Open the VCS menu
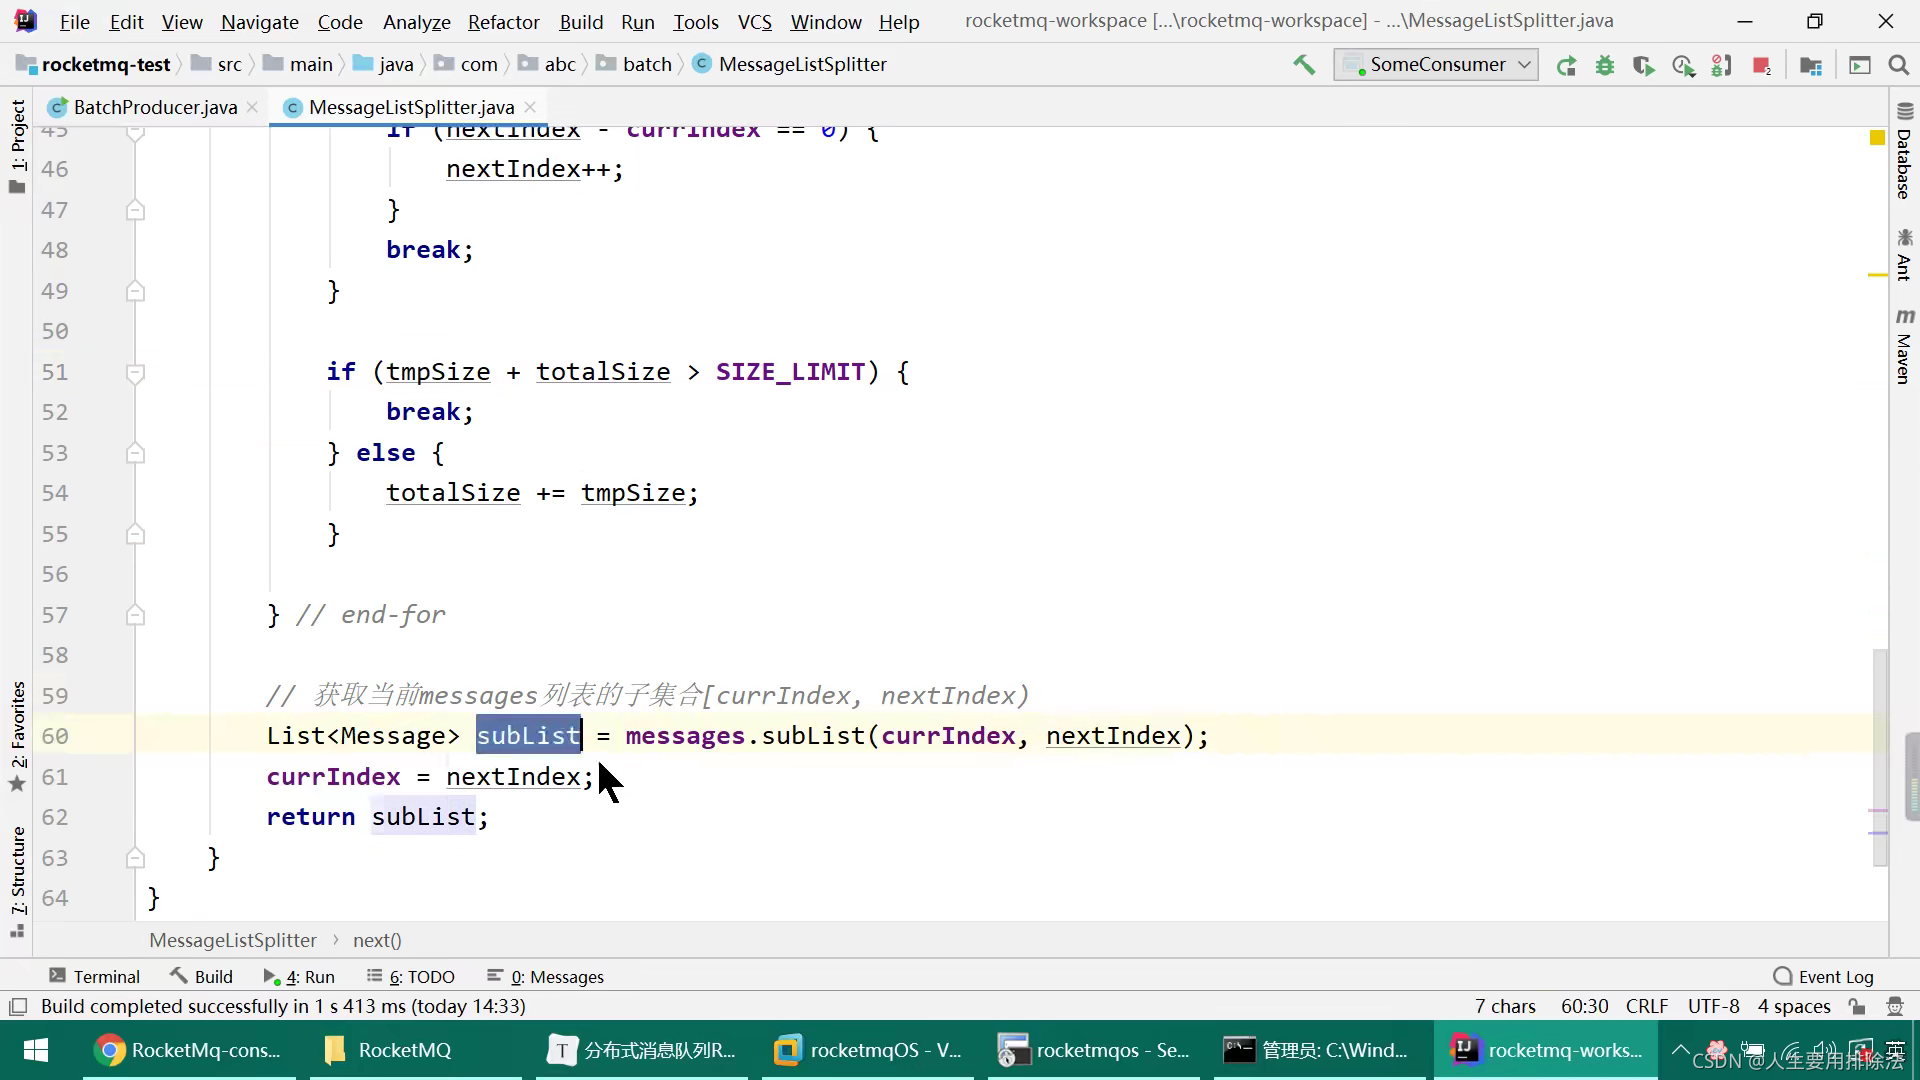Viewport: 1920px width, 1080px height. (755, 22)
